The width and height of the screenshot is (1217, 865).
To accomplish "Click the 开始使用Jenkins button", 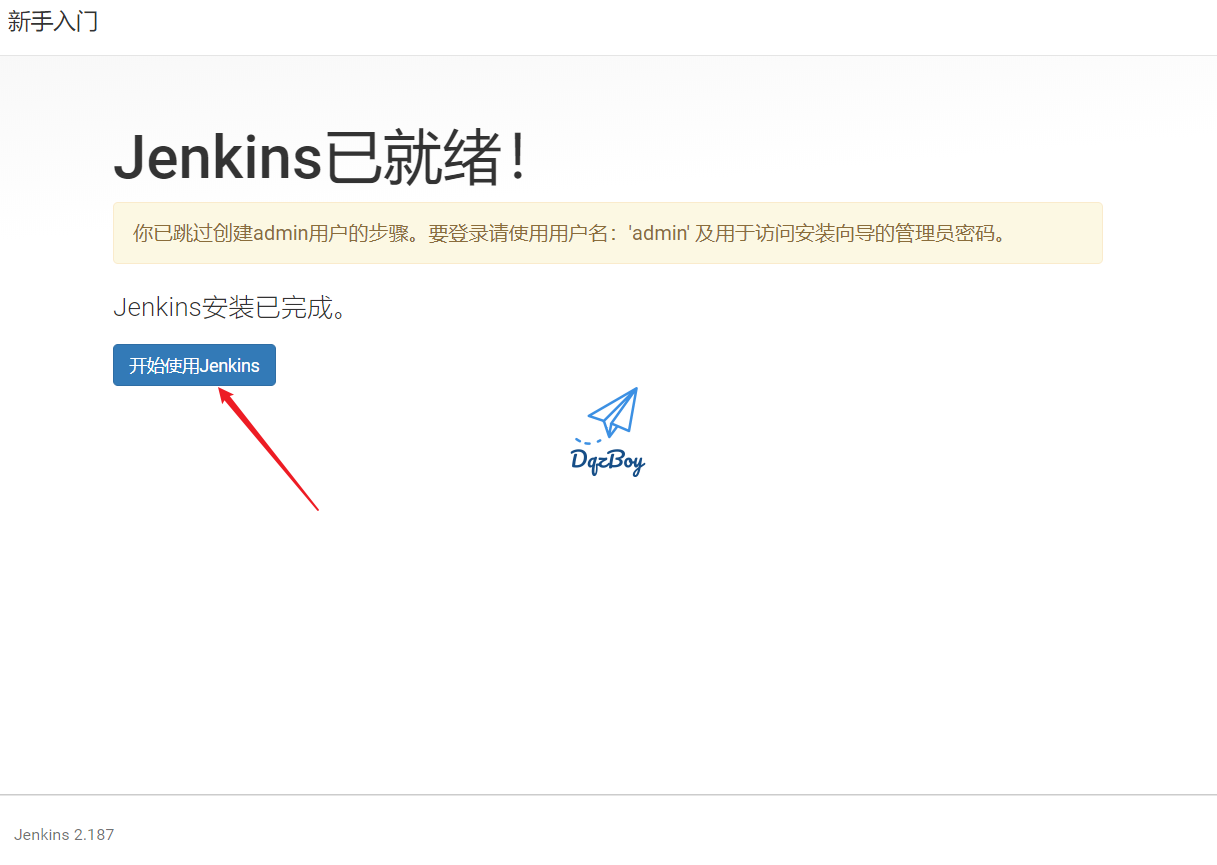I will 194,365.
